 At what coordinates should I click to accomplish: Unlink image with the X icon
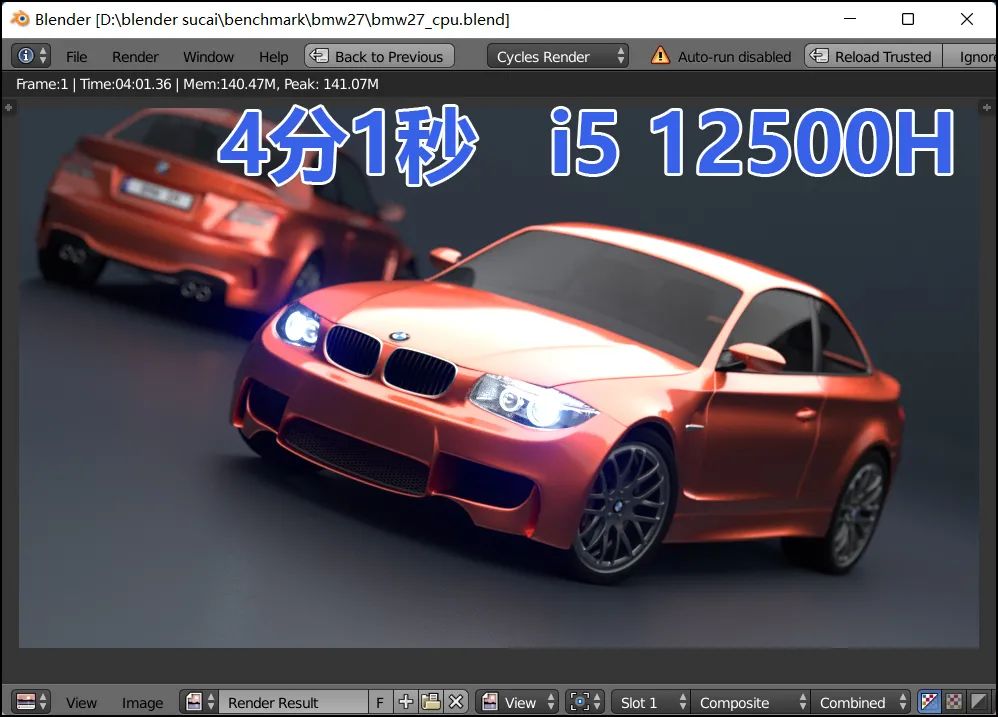(x=456, y=702)
